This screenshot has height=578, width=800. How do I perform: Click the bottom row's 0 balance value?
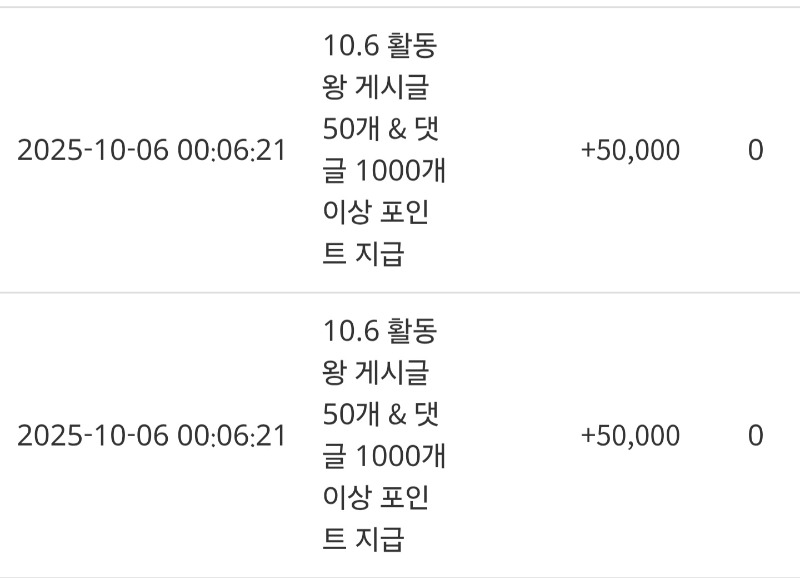tap(755, 436)
